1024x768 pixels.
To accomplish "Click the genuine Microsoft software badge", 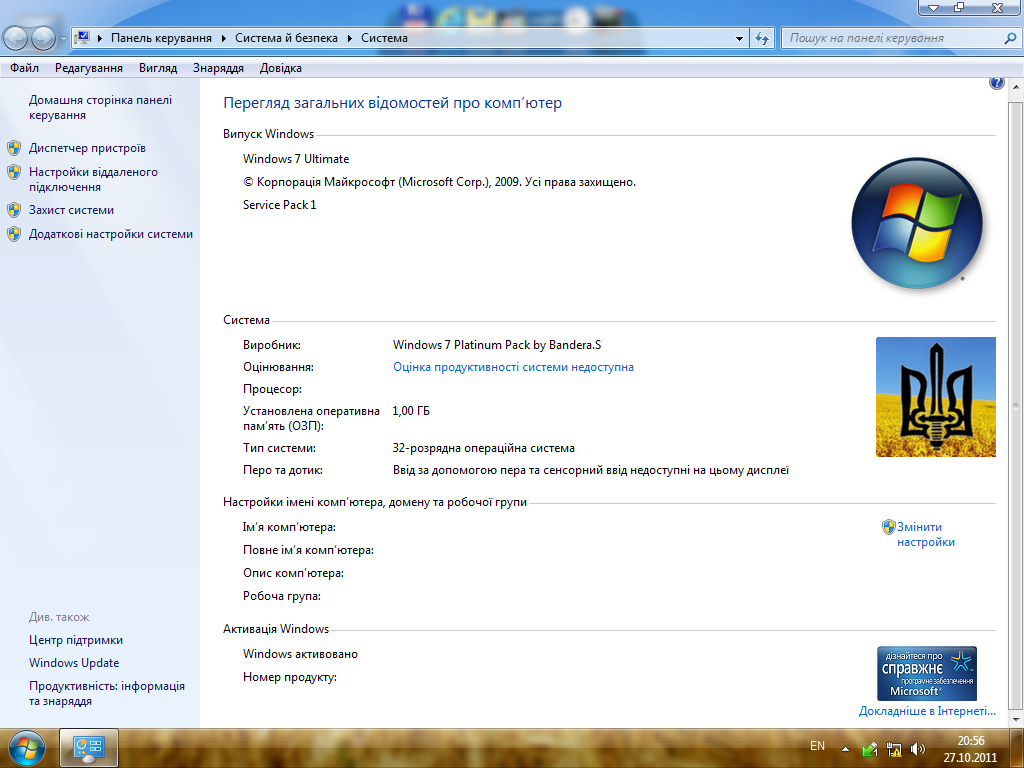I will point(927,673).
